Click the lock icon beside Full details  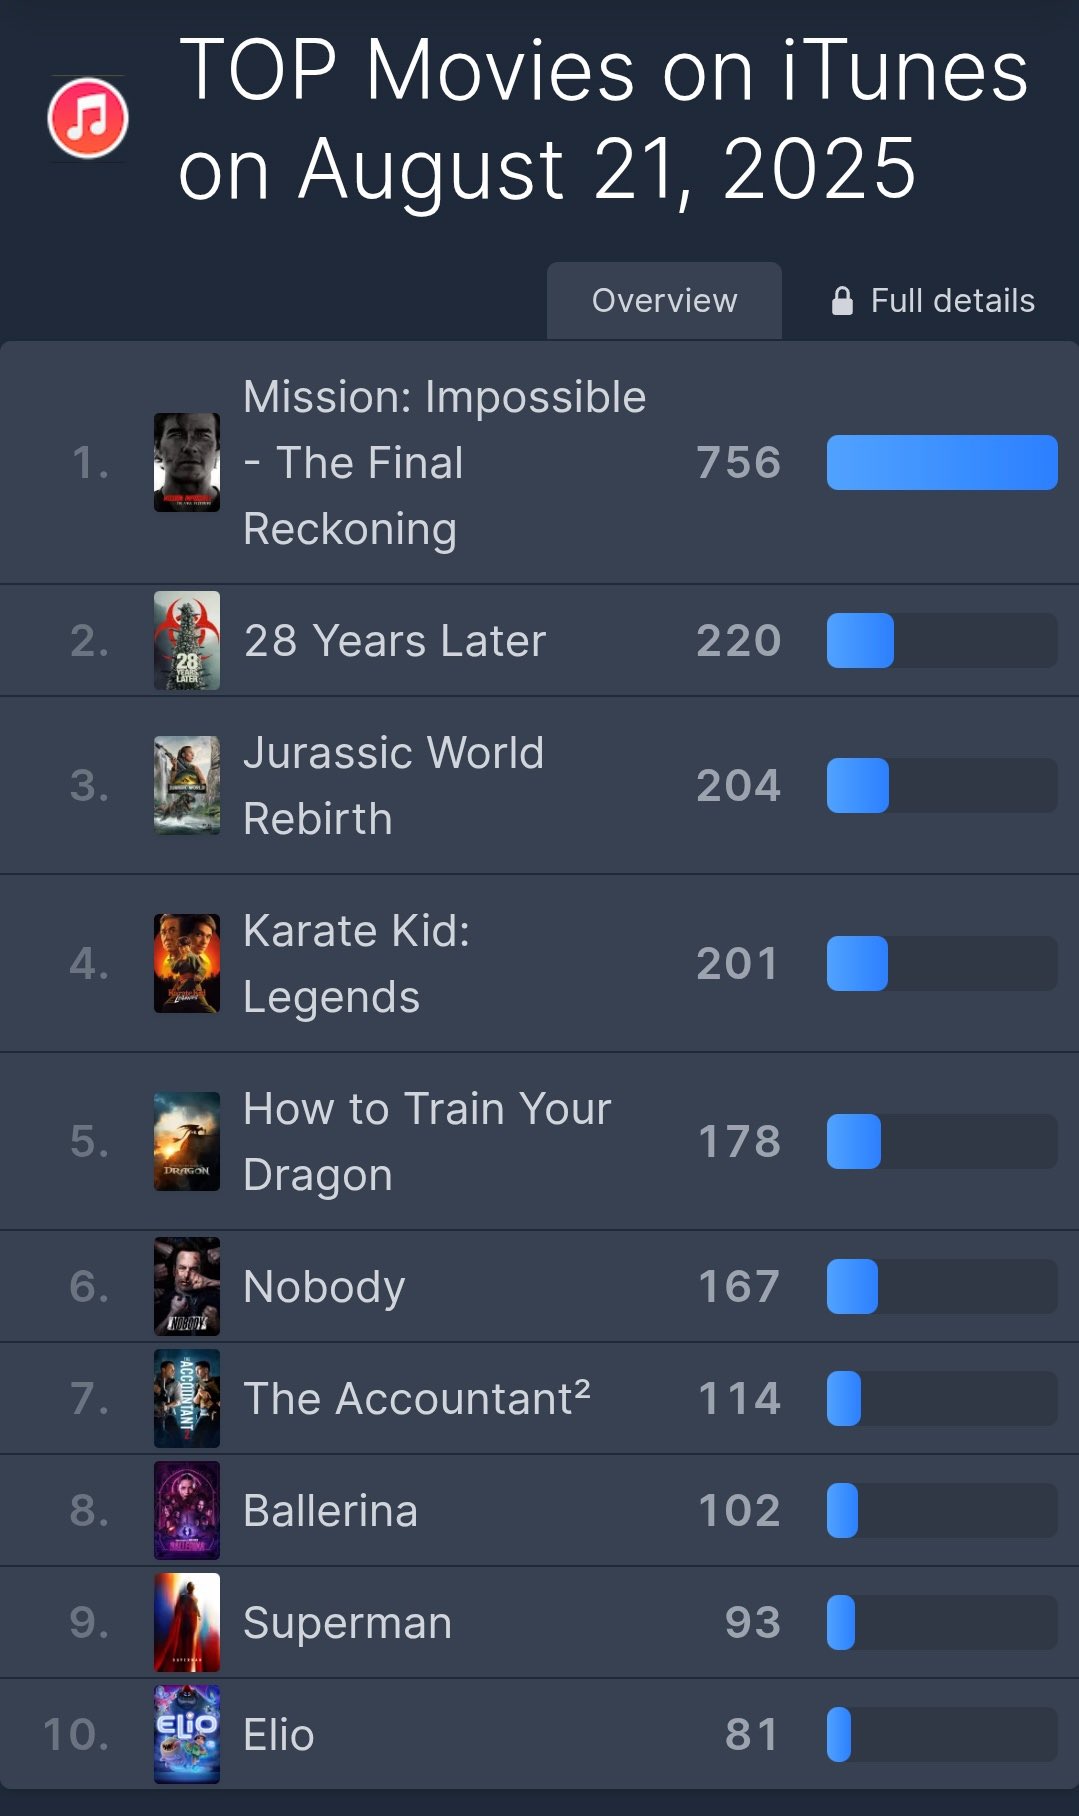pyautogui.click(x=842, y=301)
